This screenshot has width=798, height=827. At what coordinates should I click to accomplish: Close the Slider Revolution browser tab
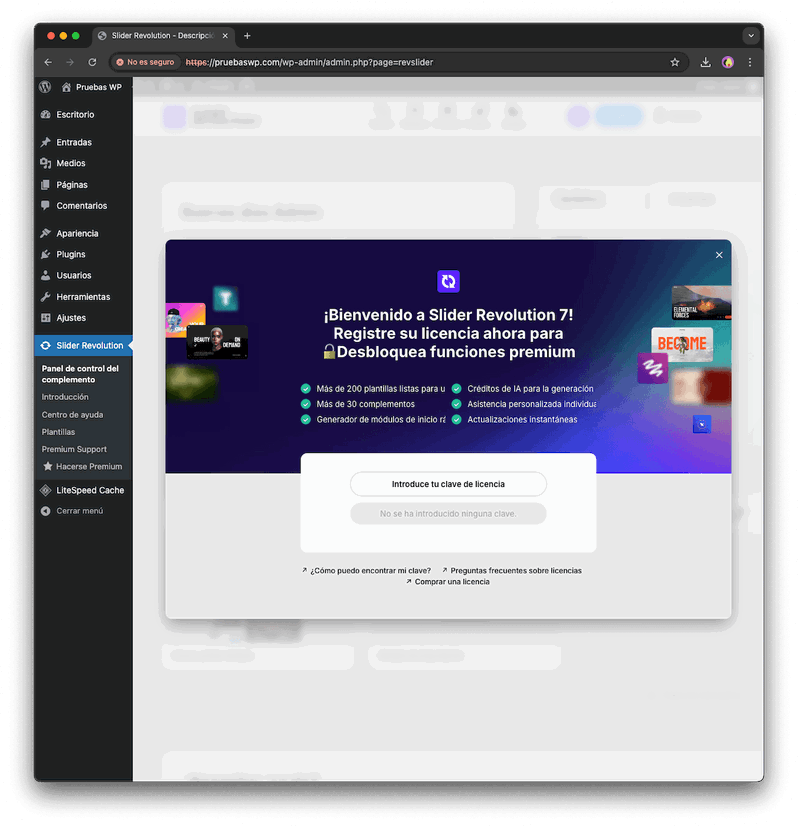(225, 36)
